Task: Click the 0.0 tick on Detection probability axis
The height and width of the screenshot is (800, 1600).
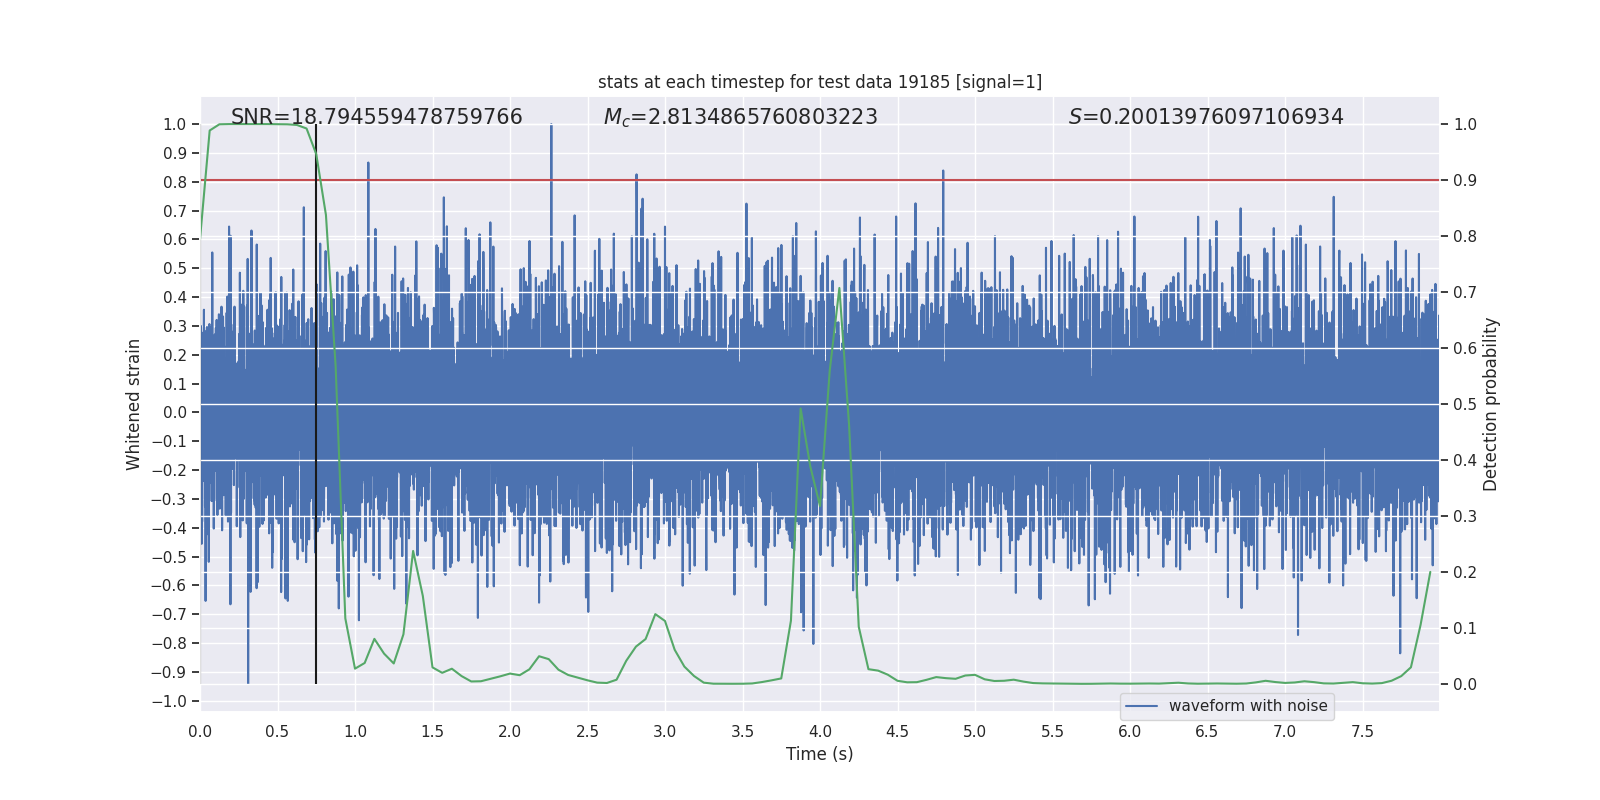Action: (x=1465, y=685)
